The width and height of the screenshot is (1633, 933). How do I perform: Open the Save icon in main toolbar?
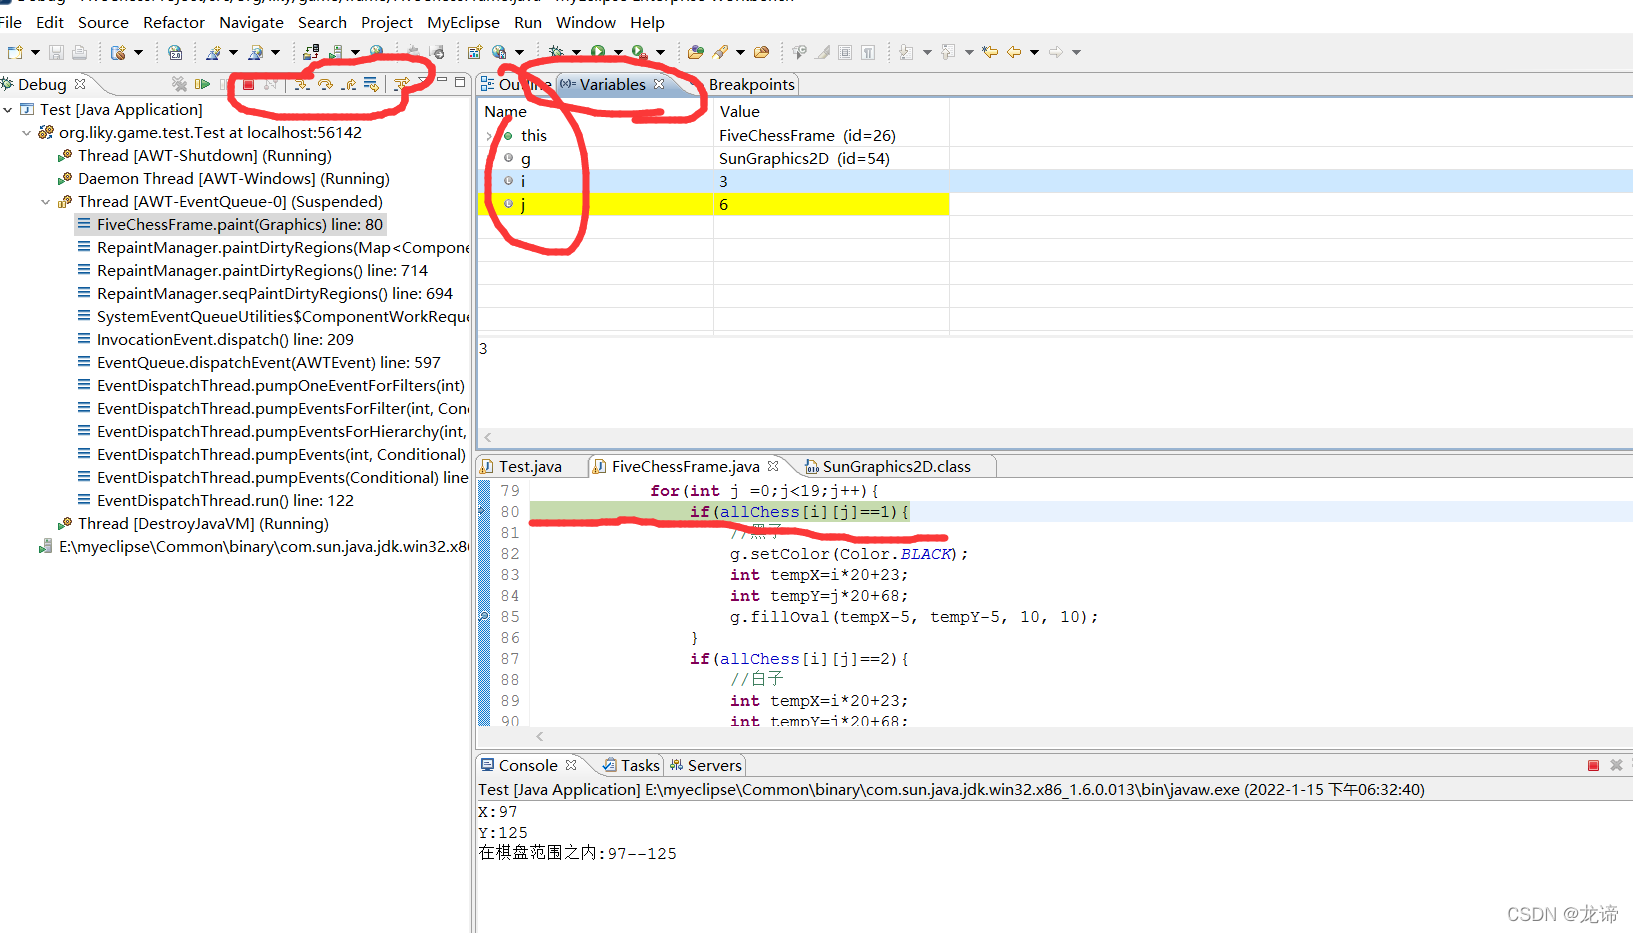tap(56, 52)
